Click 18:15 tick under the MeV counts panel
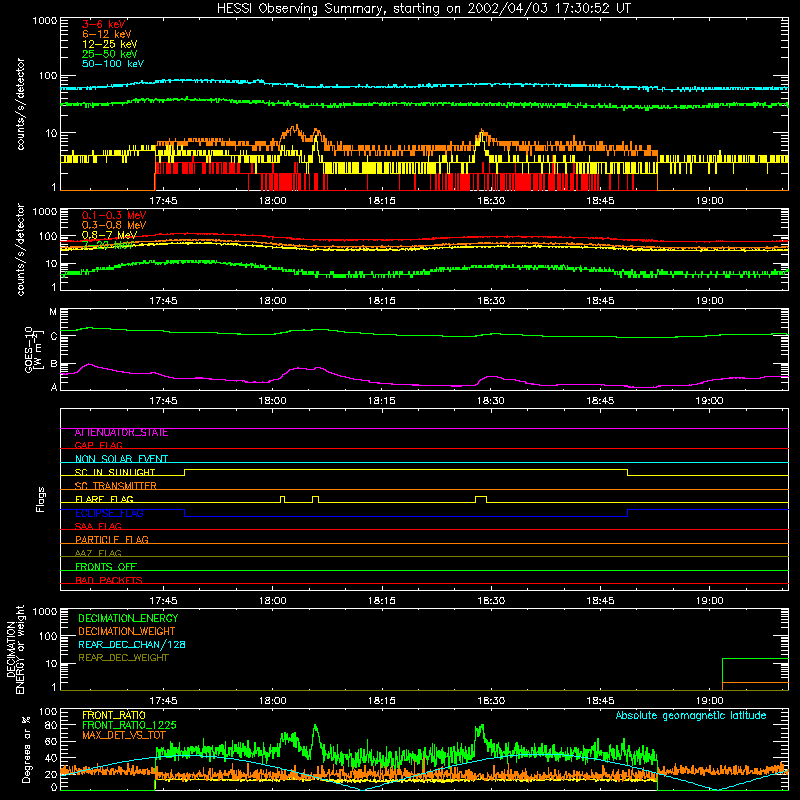 tap(382, 301)
